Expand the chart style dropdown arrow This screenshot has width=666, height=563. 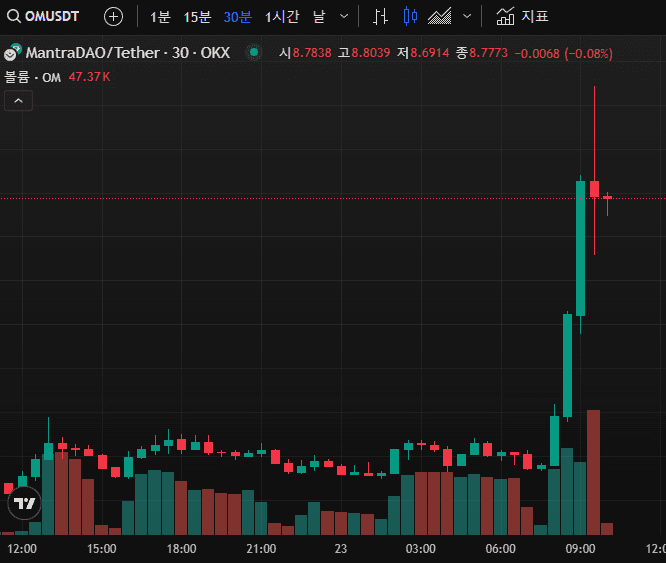[x=467, y=17]
